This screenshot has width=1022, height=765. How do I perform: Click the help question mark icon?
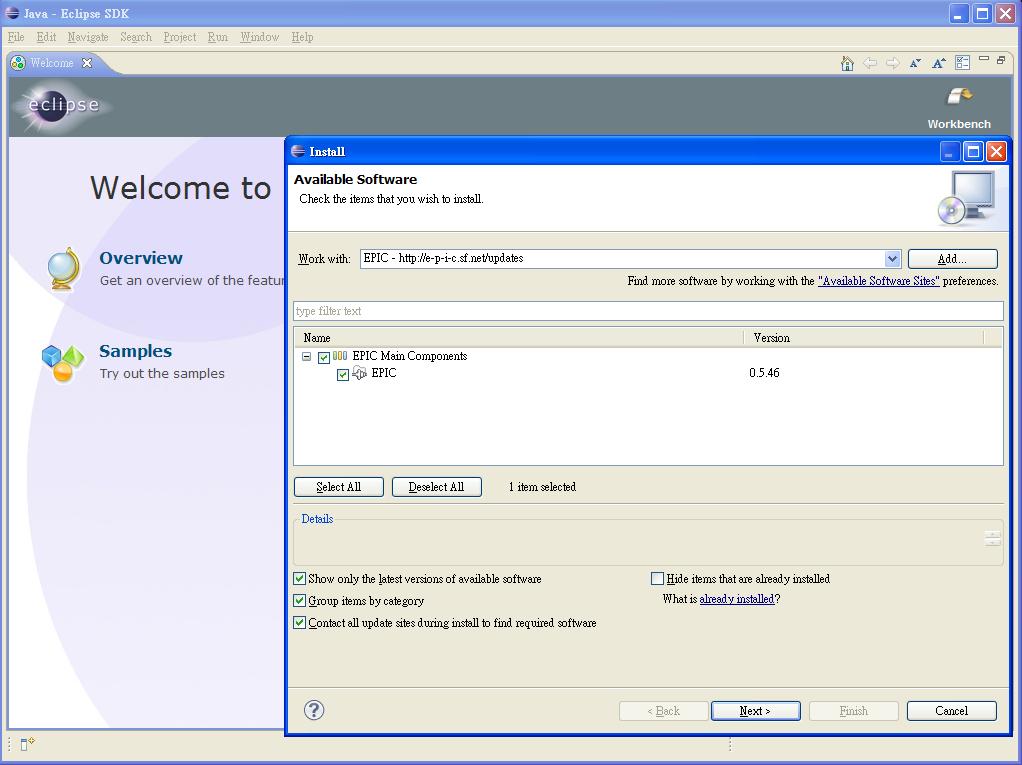coord(314,710)
